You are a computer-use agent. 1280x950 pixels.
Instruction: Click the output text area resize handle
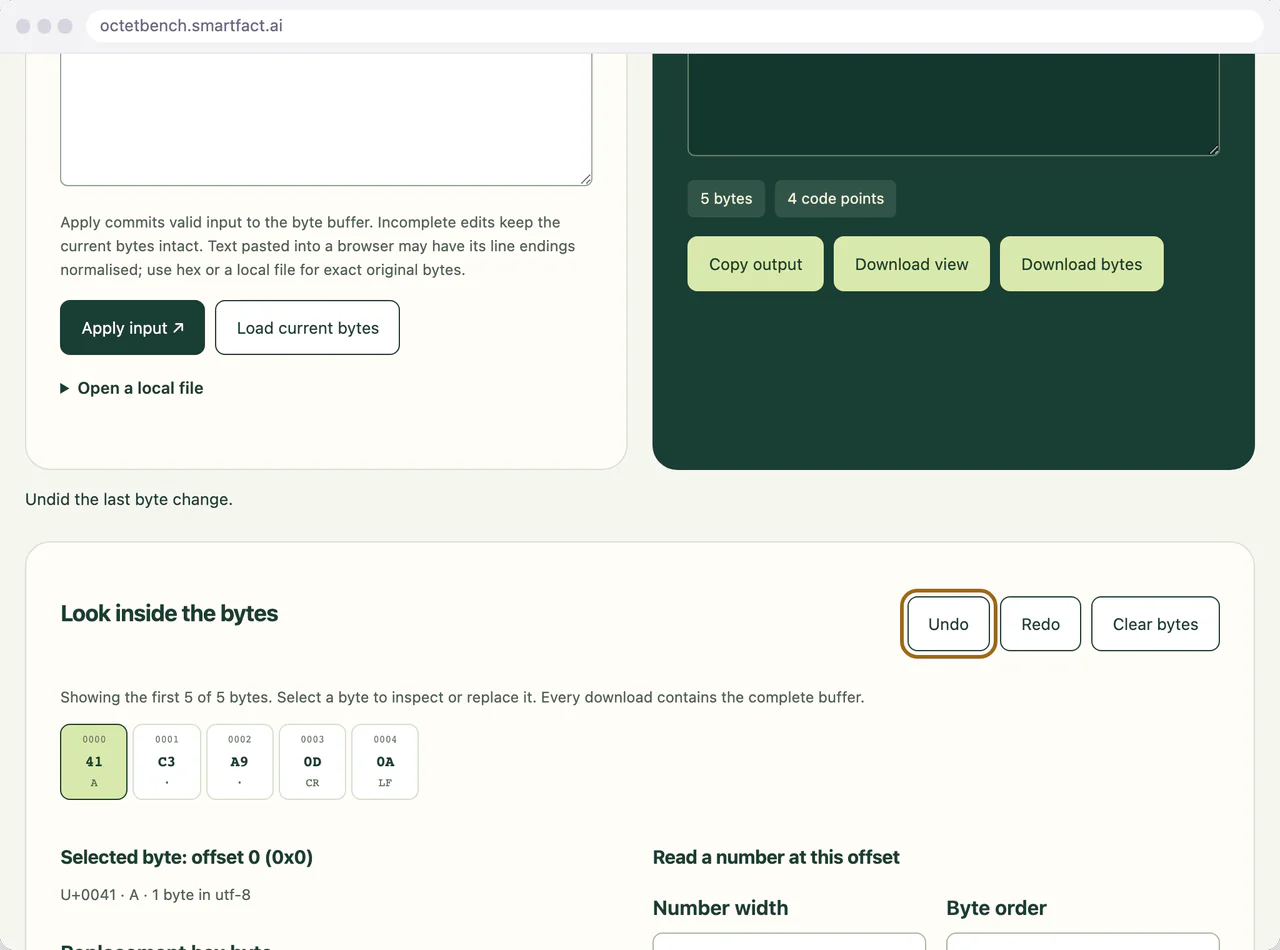pyautogui.click(x=1214, y=150)
